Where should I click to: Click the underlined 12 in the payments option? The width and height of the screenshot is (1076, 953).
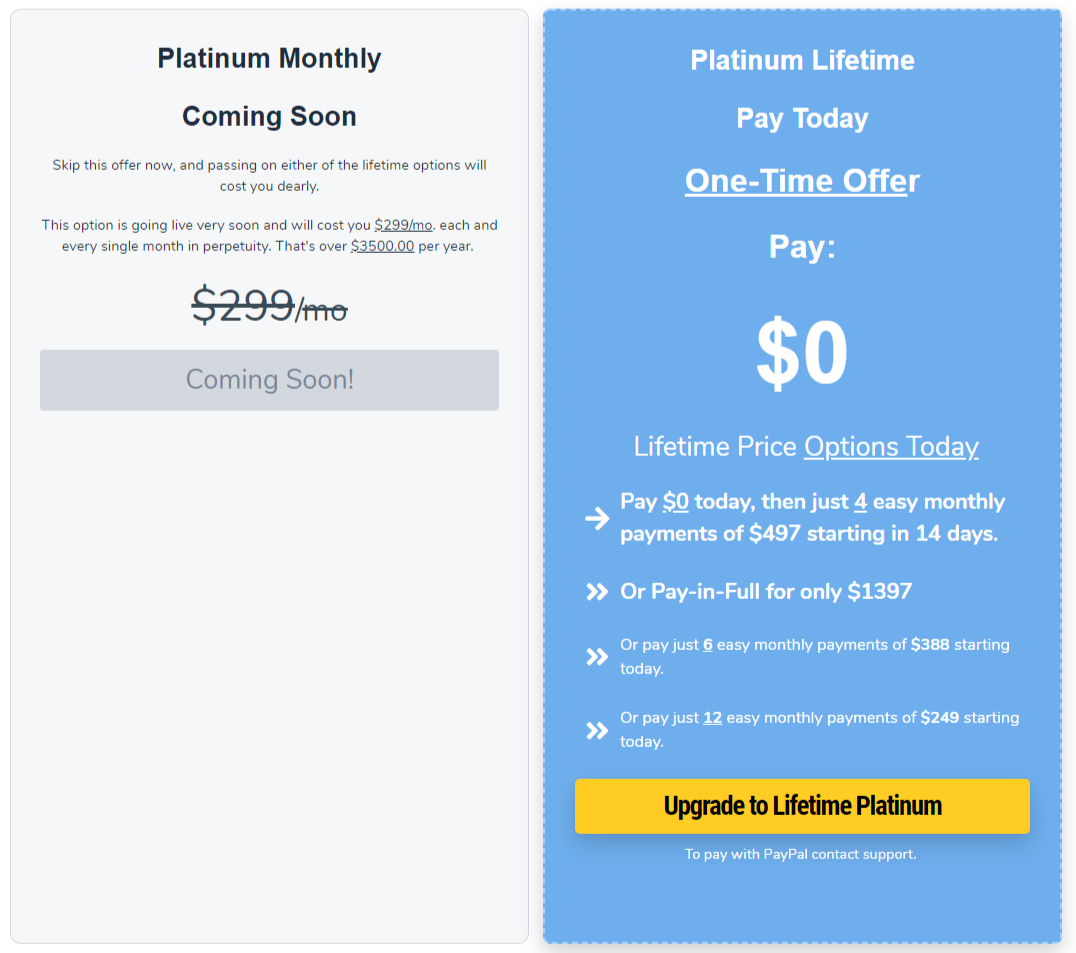point(712,718)
